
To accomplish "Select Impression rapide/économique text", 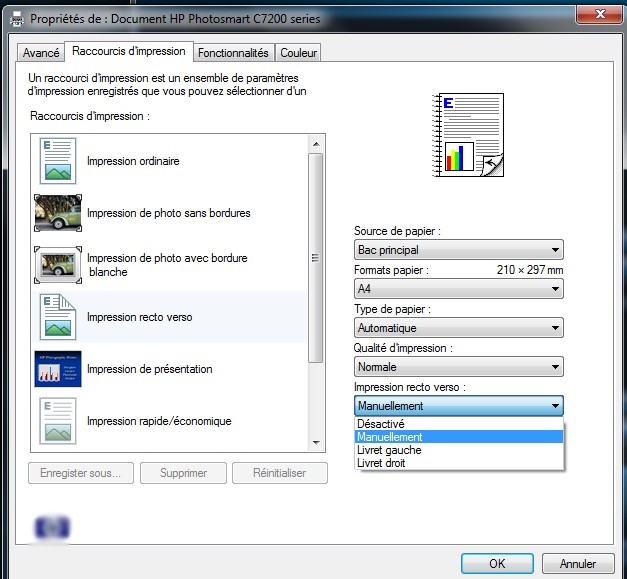I will (x=159, y=421).
